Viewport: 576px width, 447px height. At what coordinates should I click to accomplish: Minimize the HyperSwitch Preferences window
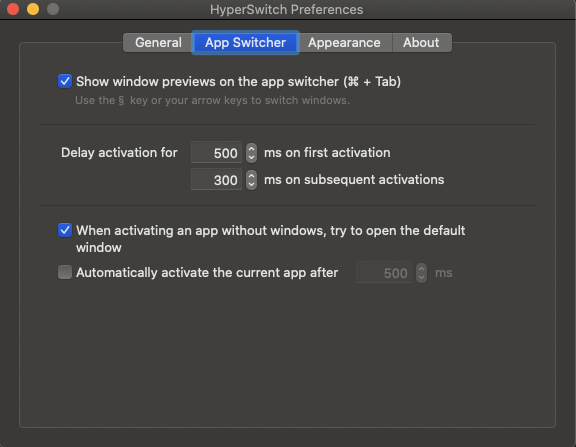pos(33,9)
